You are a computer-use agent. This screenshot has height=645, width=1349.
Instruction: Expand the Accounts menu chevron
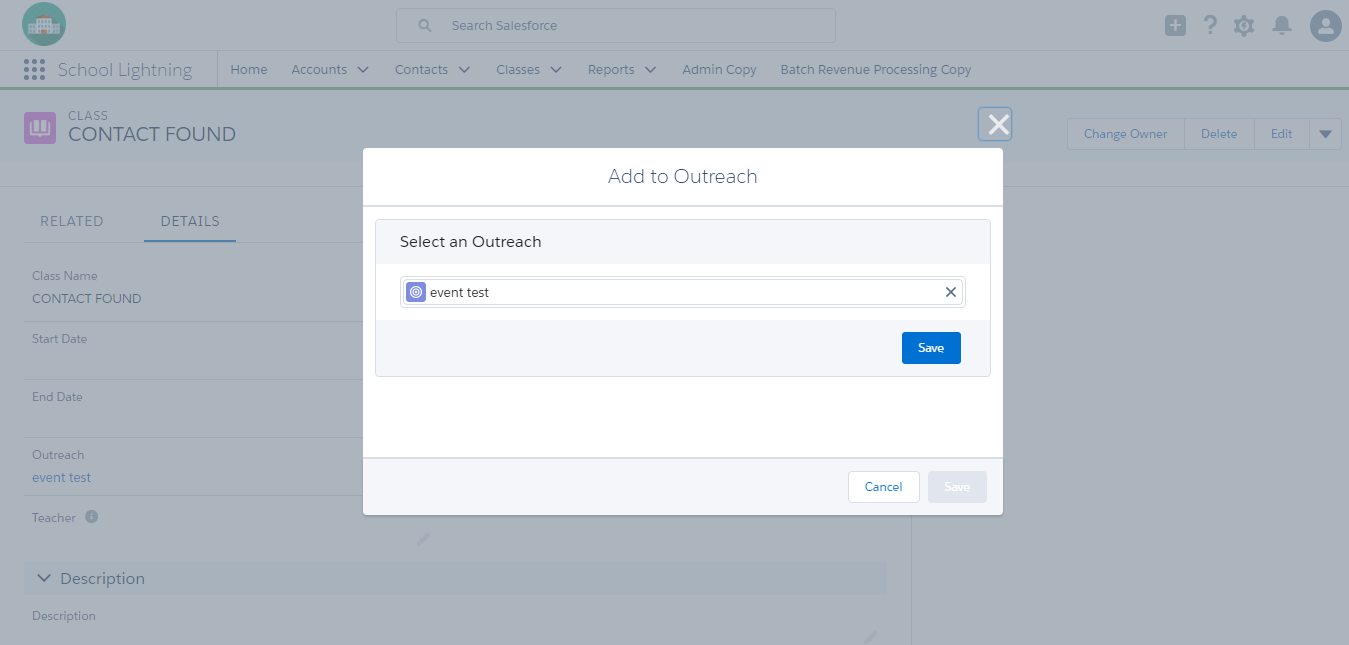click(x=363, y=70)
